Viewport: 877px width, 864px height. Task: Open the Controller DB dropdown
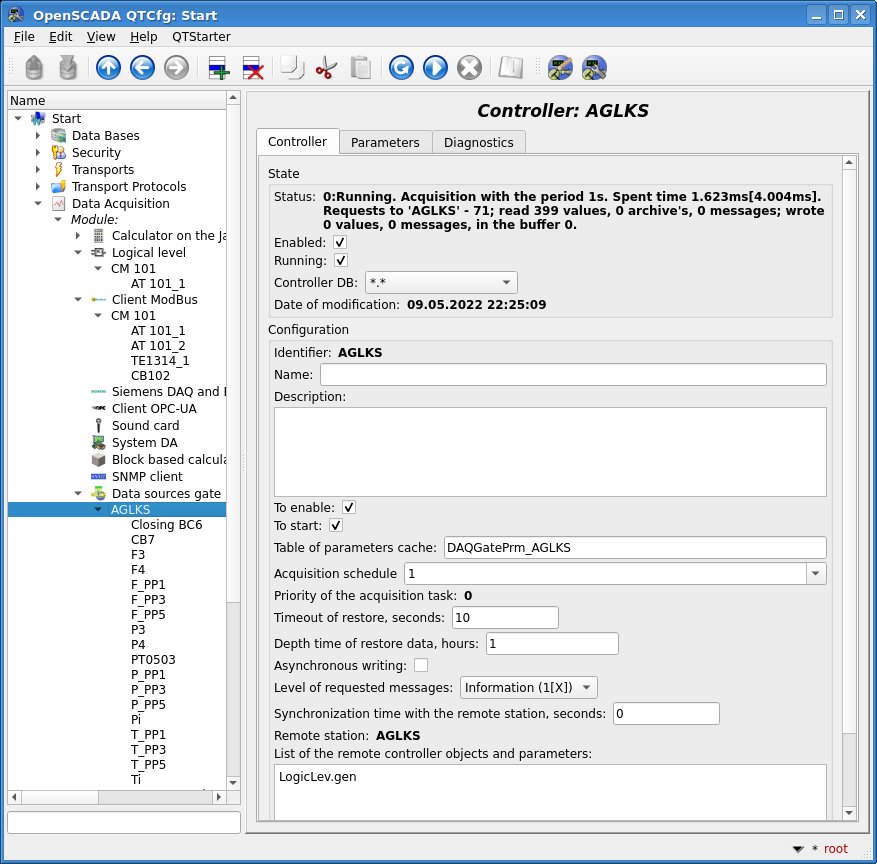coord(441,282)
